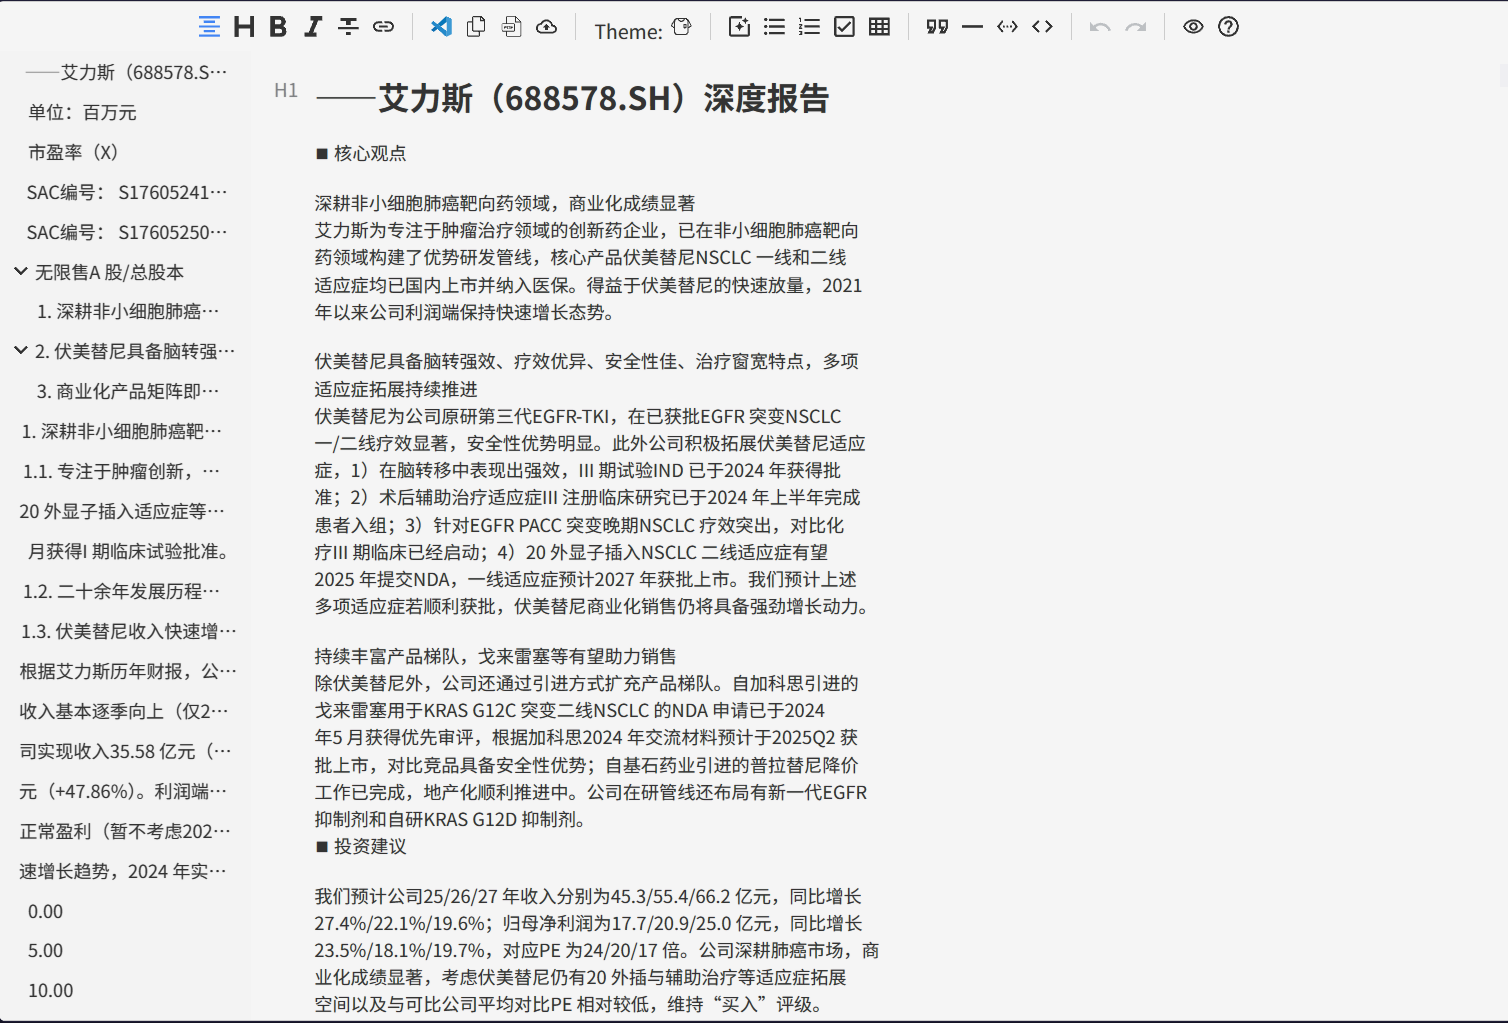Open the help dialog
The height and width of the screenshot is (1023, 1508).
tap(1228, 27)
